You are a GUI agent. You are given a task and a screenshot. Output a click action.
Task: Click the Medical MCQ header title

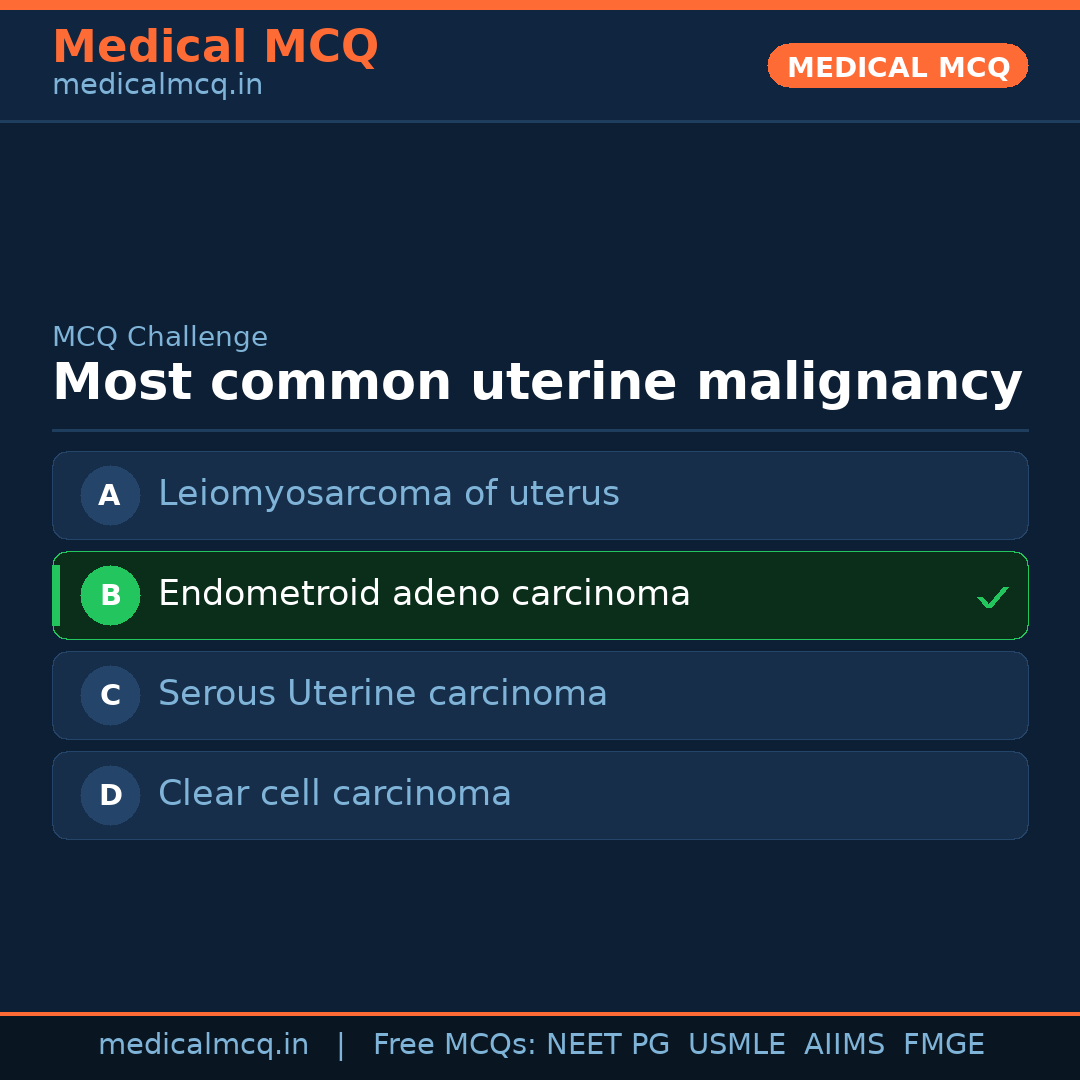point(215,47)
